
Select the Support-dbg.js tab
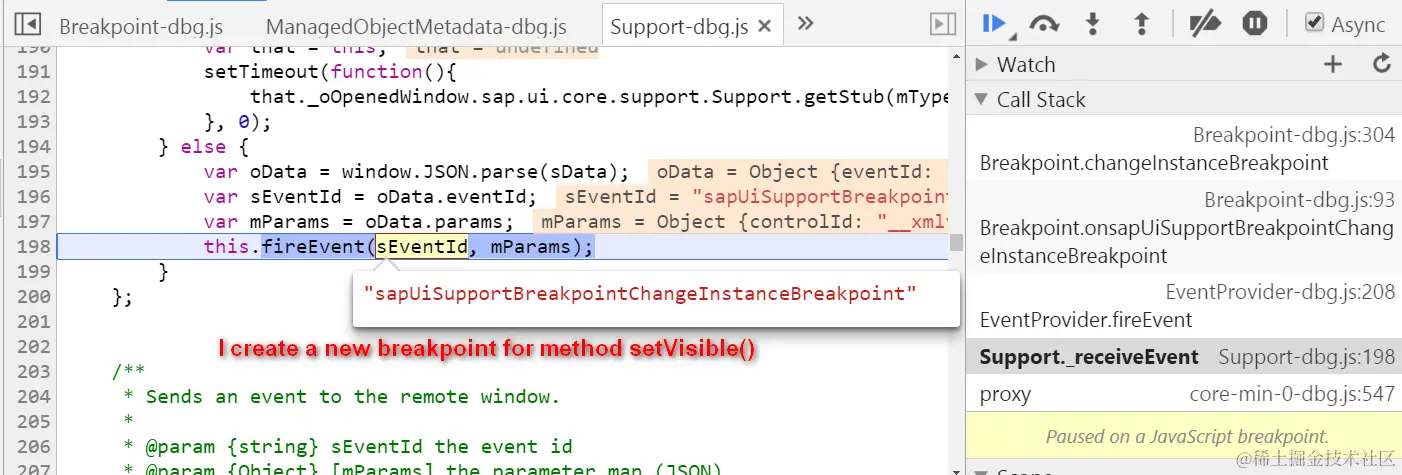point(679,26)
